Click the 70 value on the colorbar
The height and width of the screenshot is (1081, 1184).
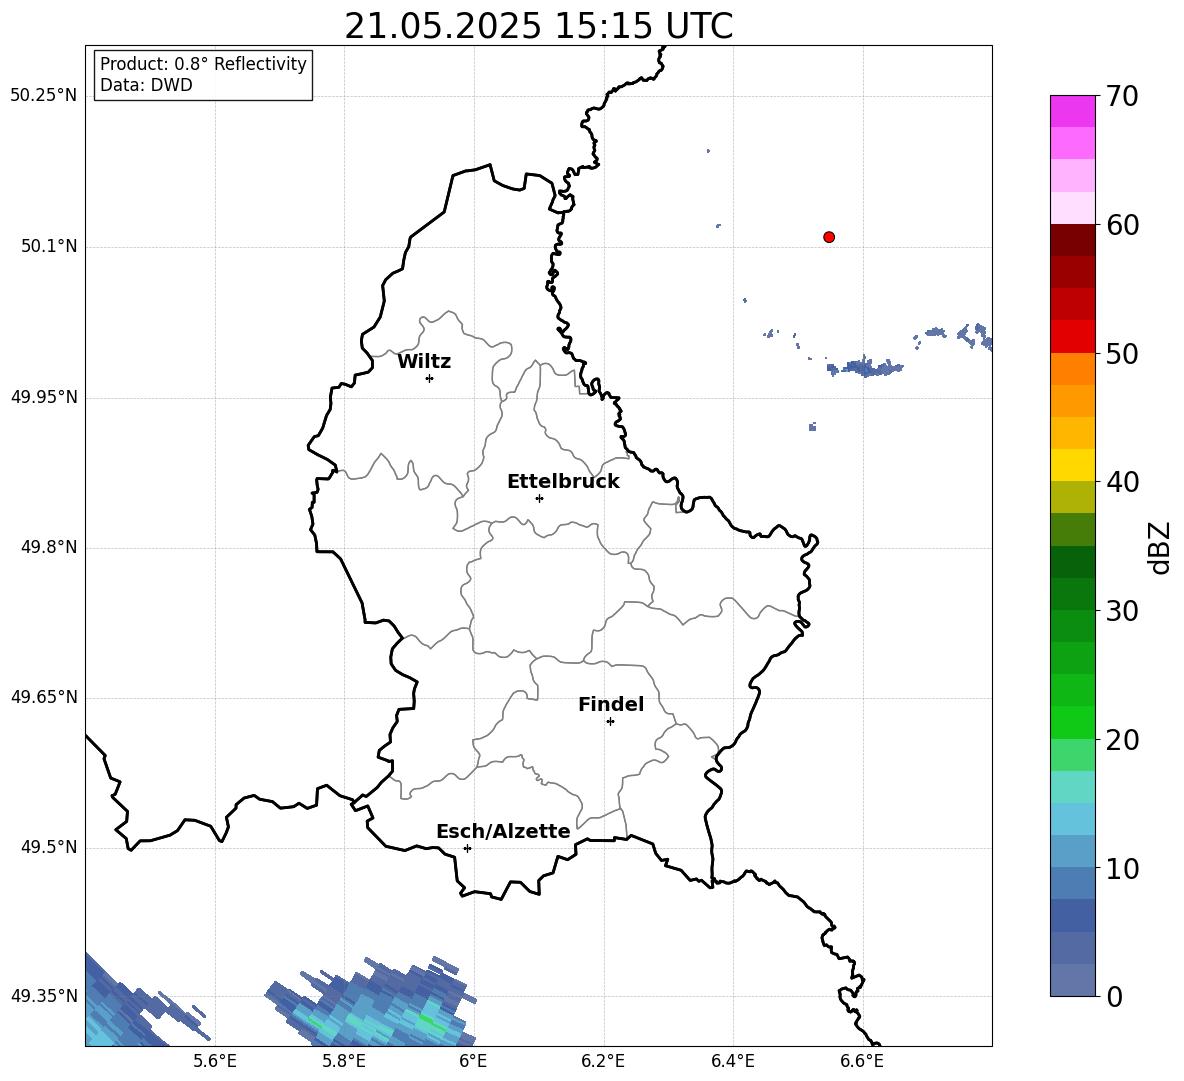(1122, 96)
